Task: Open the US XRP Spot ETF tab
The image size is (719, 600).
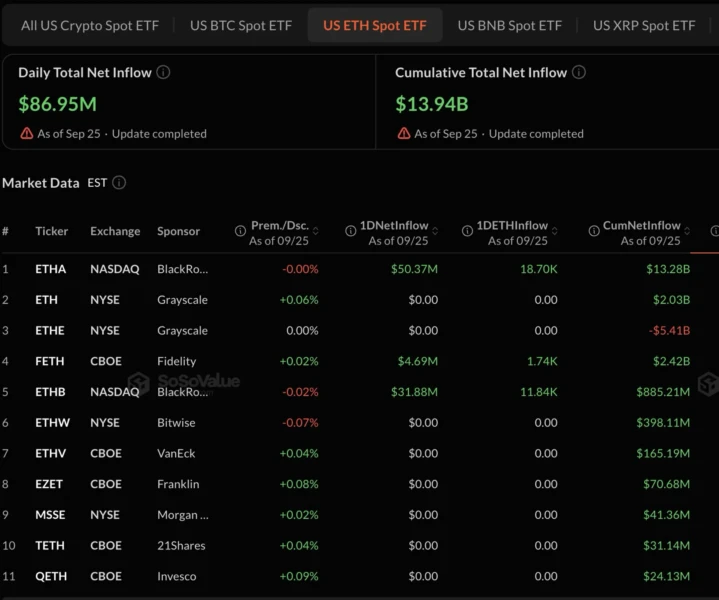Action: (644, 26)
